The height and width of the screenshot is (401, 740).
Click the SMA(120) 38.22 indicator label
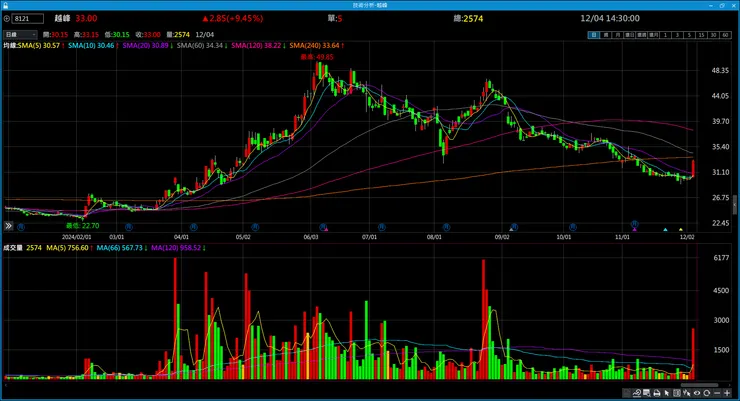tap(258, 45)
